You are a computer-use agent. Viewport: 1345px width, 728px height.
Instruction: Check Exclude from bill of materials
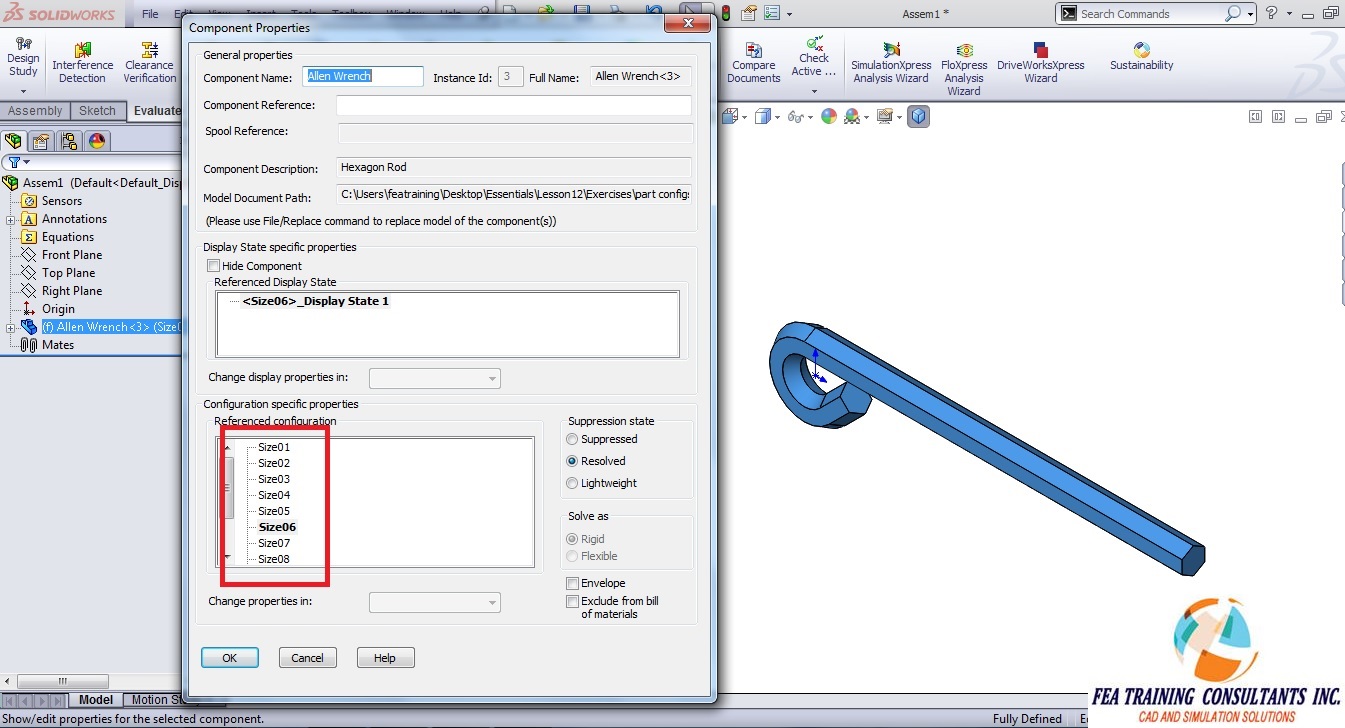(x=572, y=602)
